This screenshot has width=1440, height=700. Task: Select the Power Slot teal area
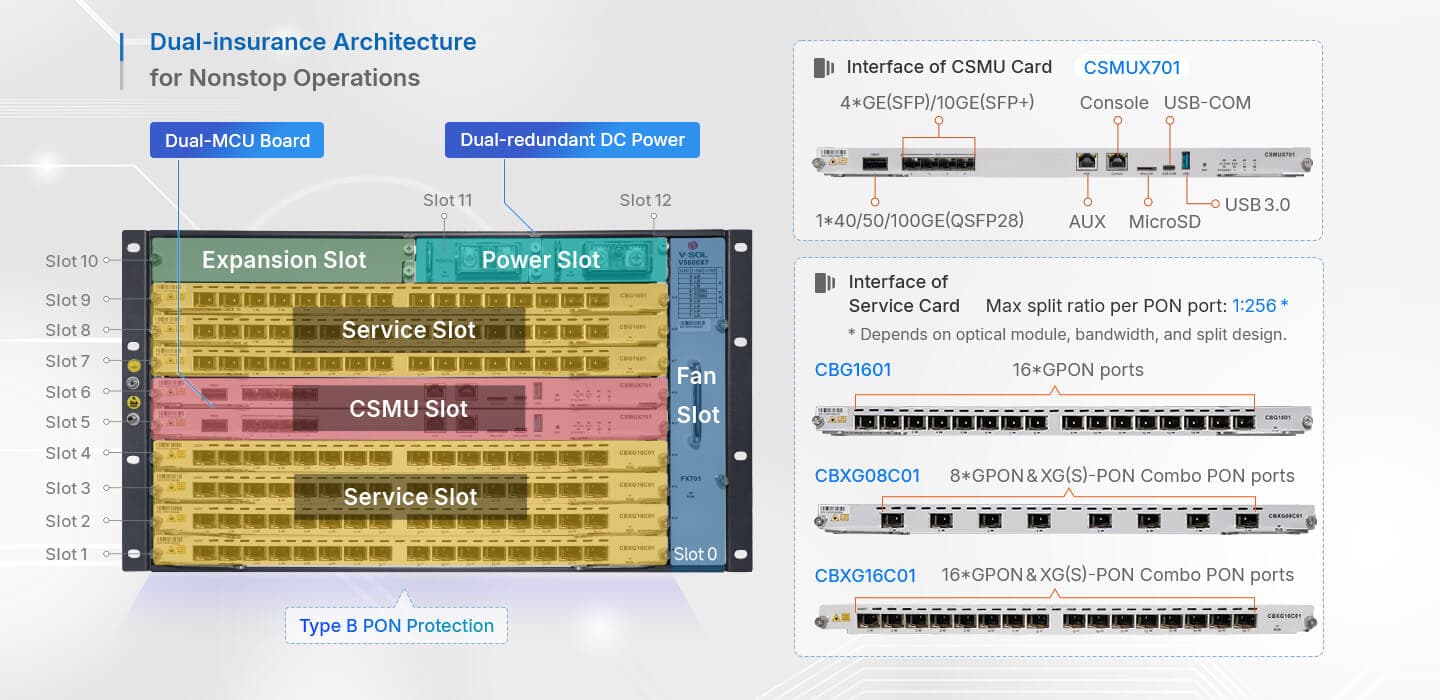point(541,260)
